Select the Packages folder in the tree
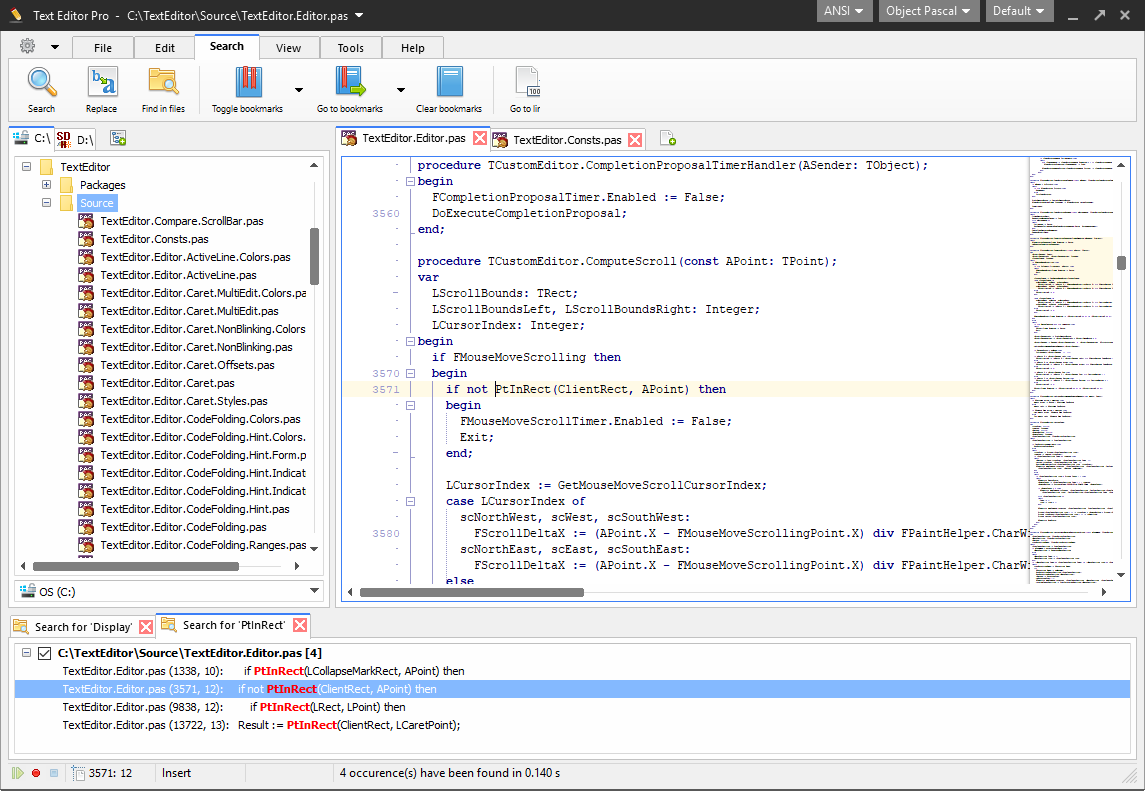The width and height of the screenshot is (1145, 791). click(103, 185)
